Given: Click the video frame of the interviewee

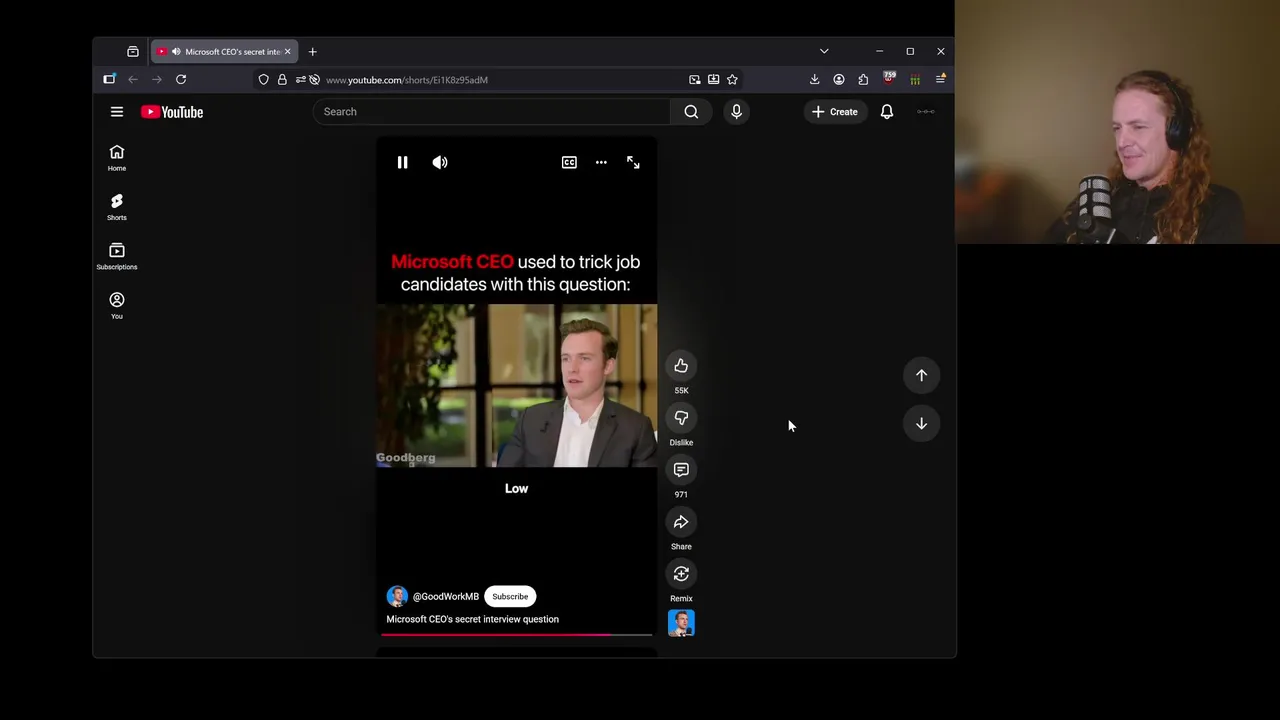Looking at the screenshot, I should point(516,386).
